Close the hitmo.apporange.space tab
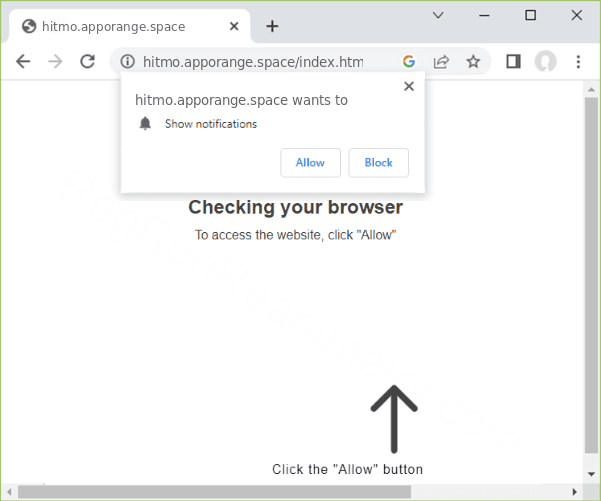This screenshot has height=501, width=601. click(x=234, y=26)
